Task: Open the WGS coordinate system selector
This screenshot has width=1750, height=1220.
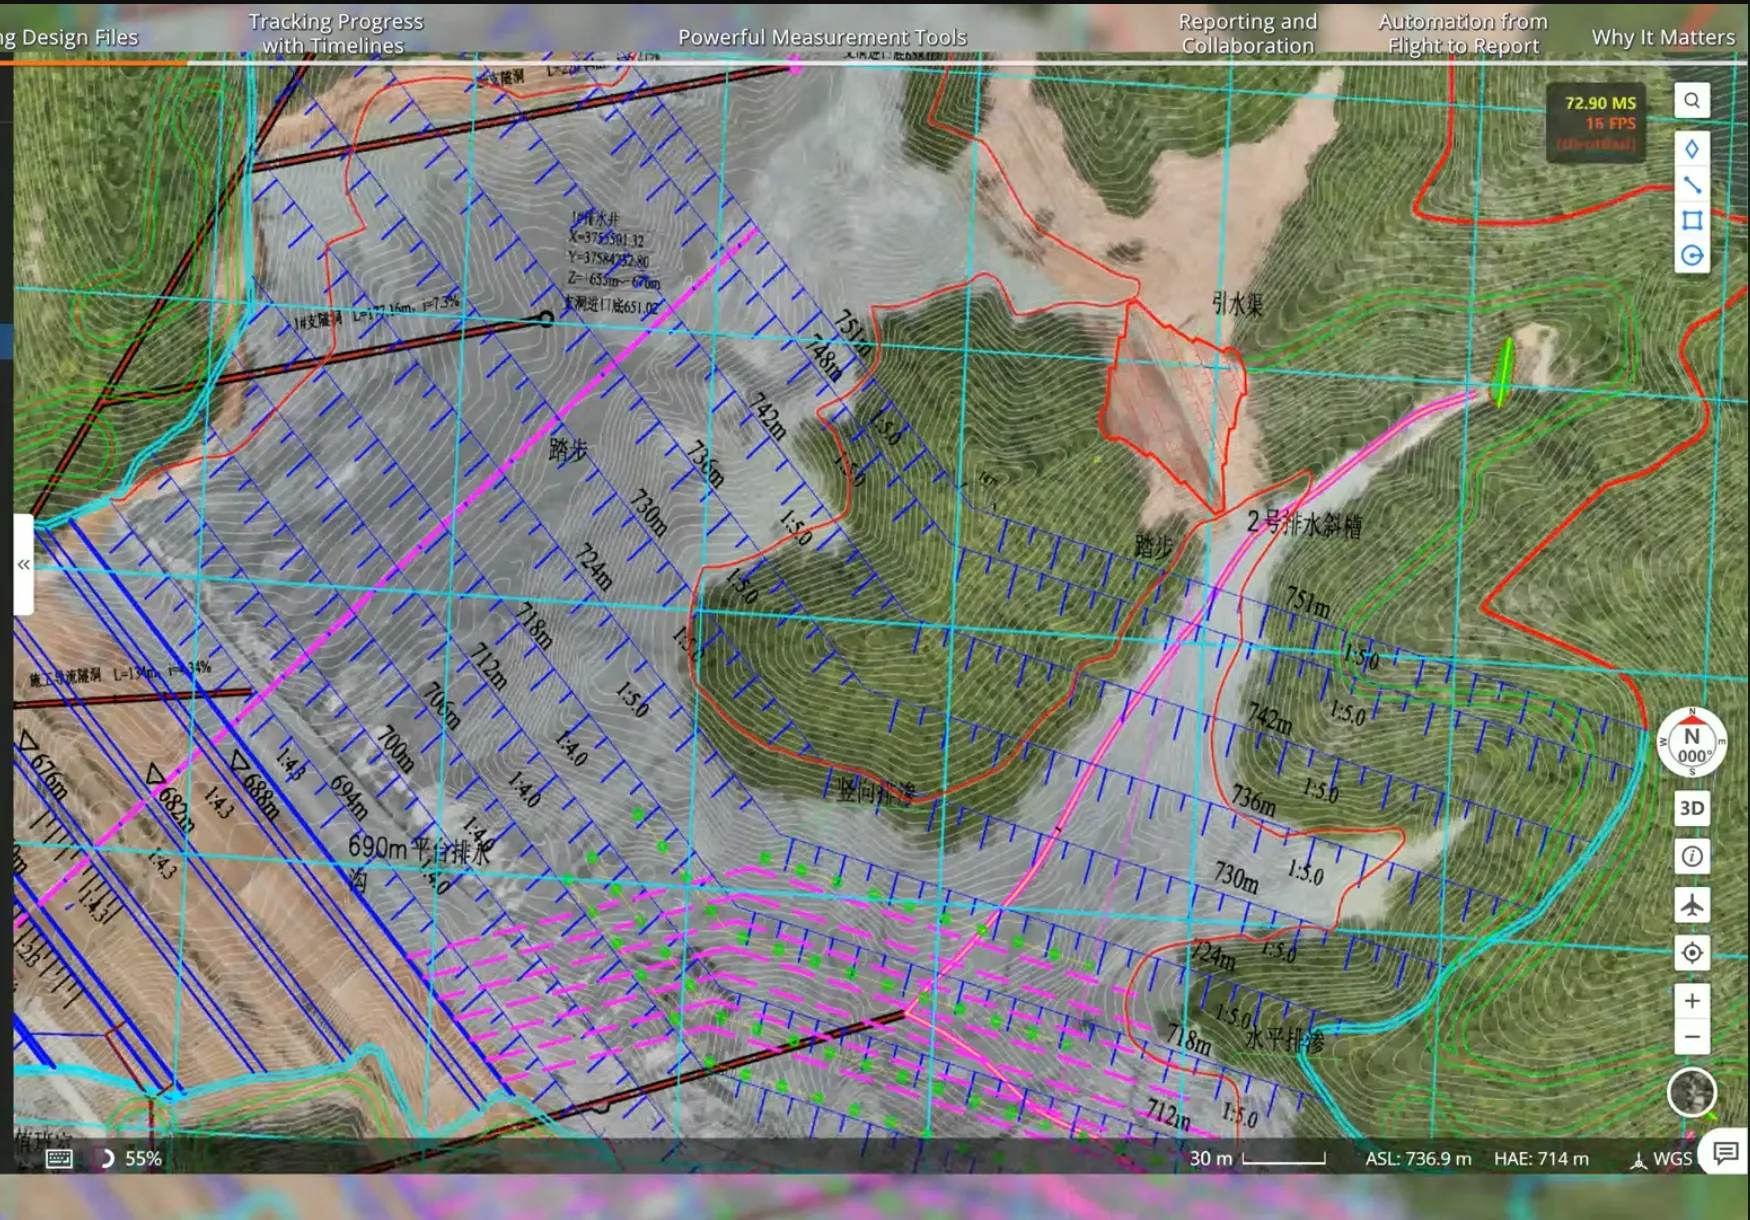Action: click(x=1661, y=1158)
